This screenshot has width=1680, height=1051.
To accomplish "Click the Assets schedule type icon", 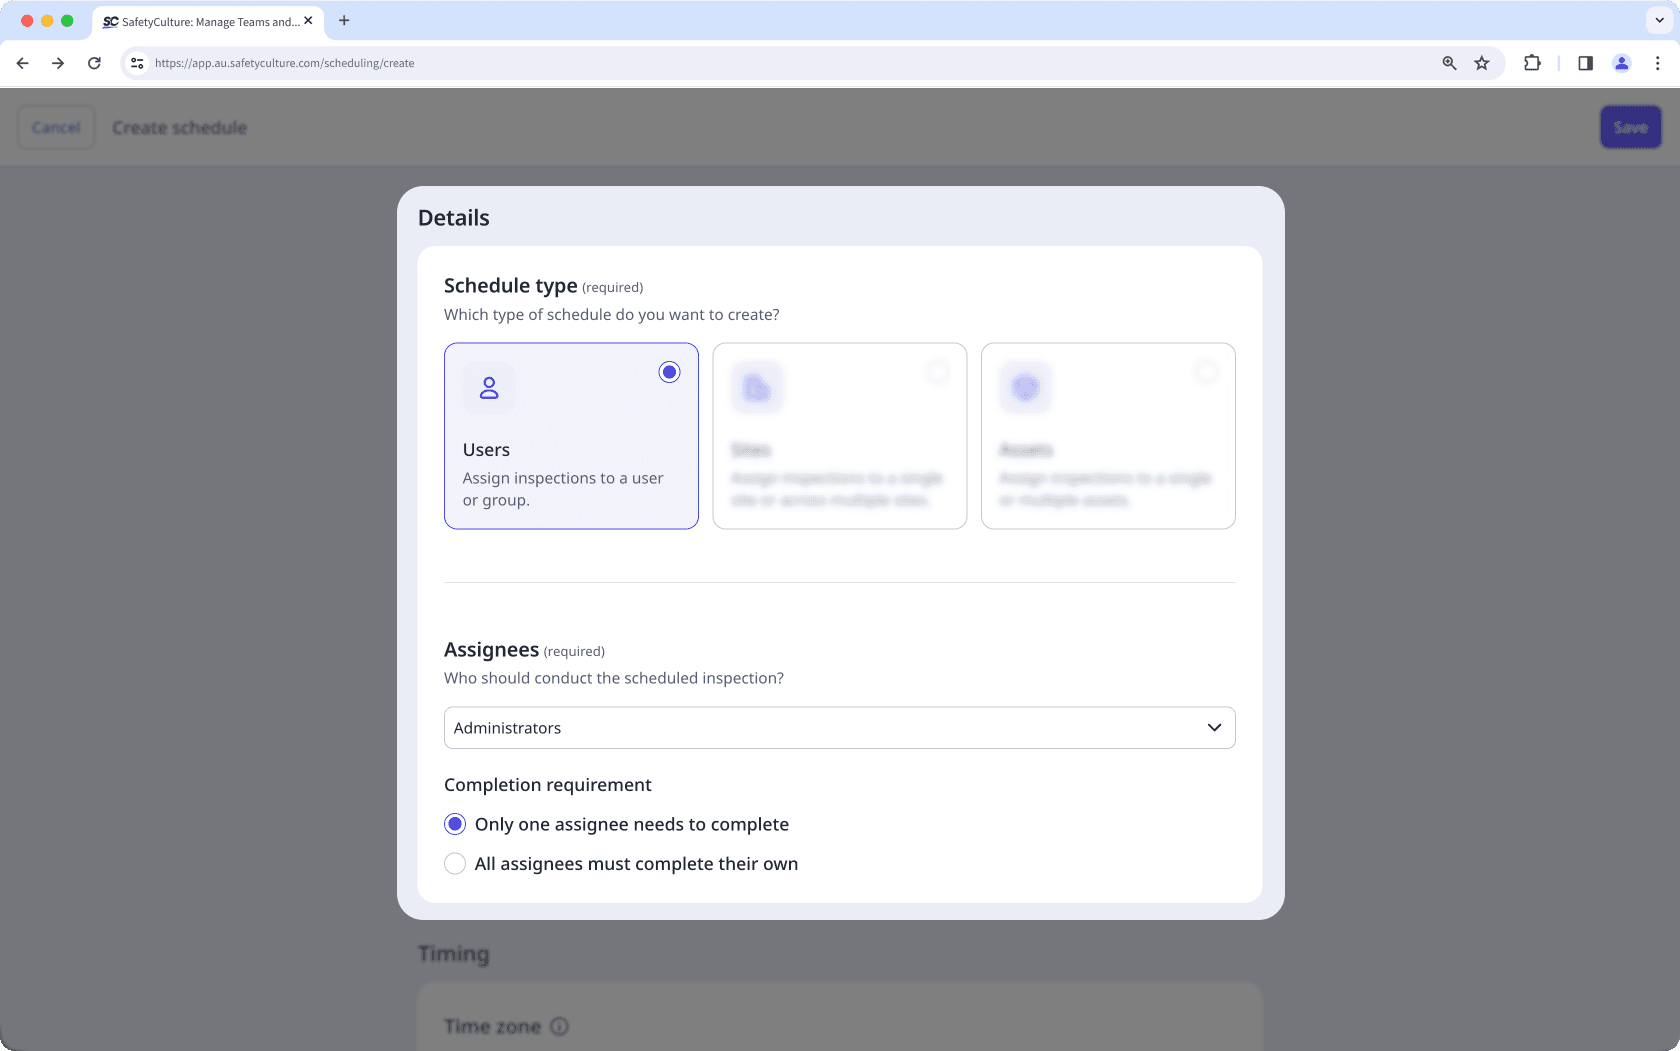I will 1025,387.
